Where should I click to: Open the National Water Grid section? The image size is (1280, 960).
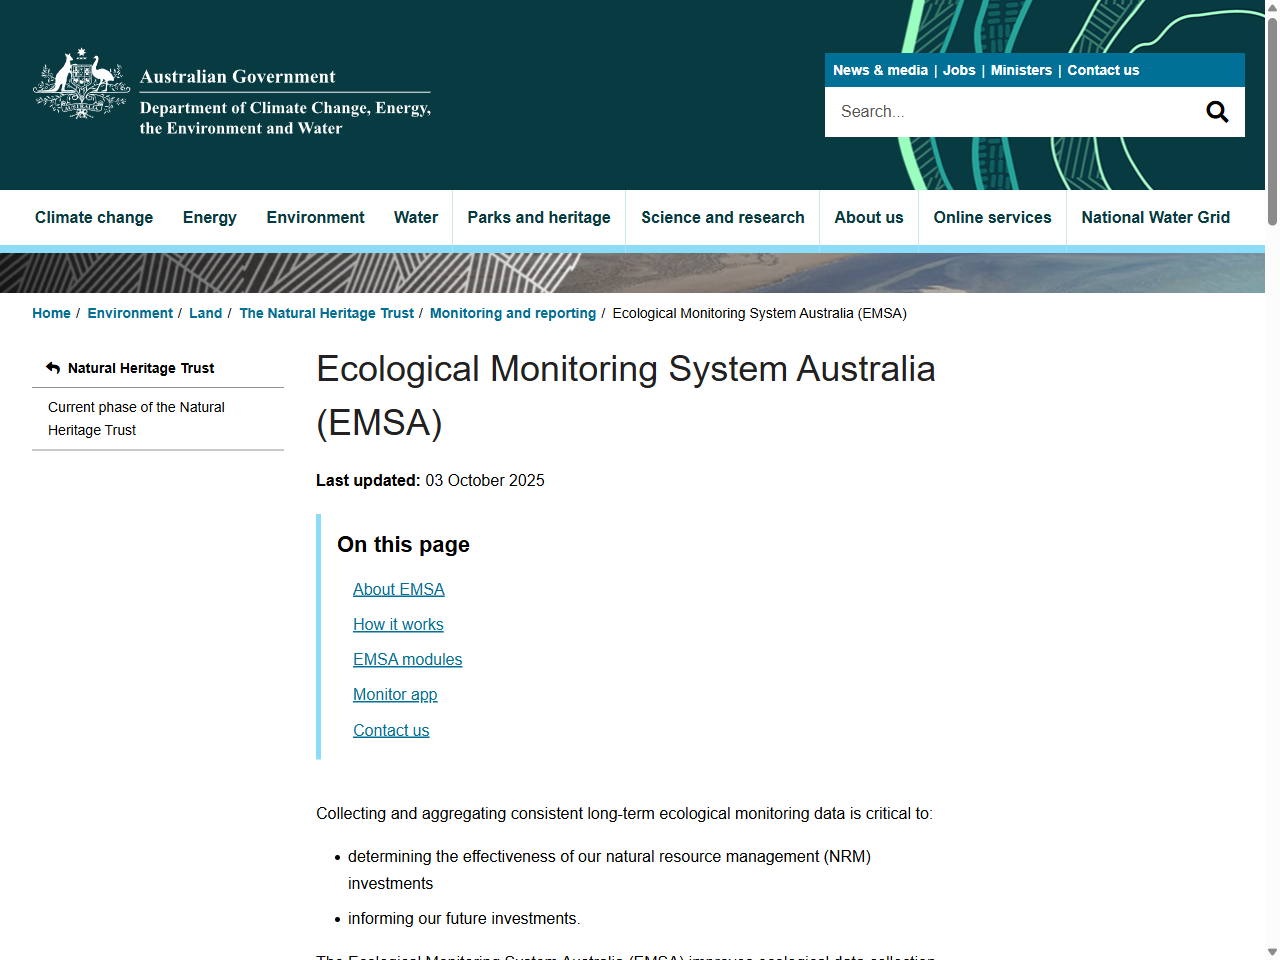coord(1155,217)
